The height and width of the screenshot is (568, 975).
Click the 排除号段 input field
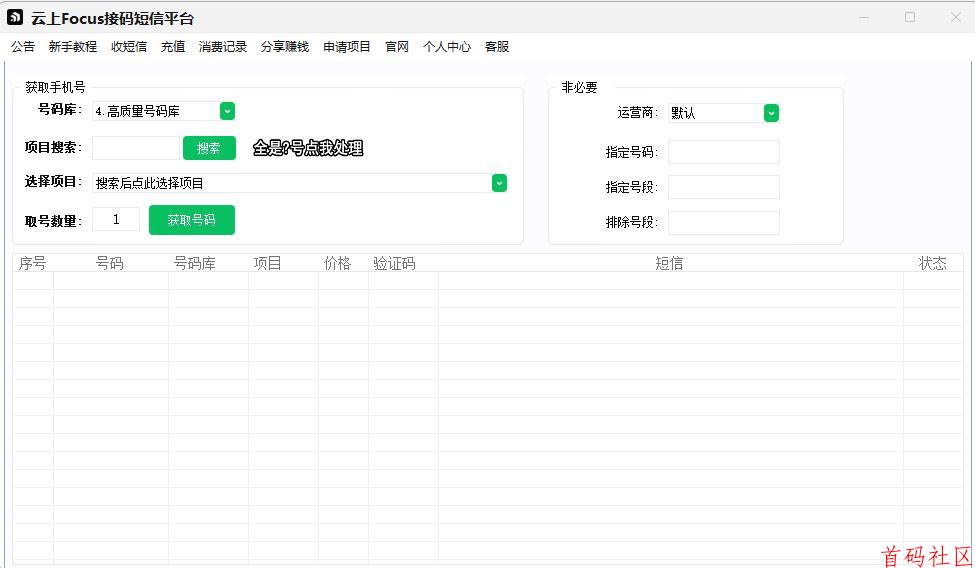[x=724, y=222]
